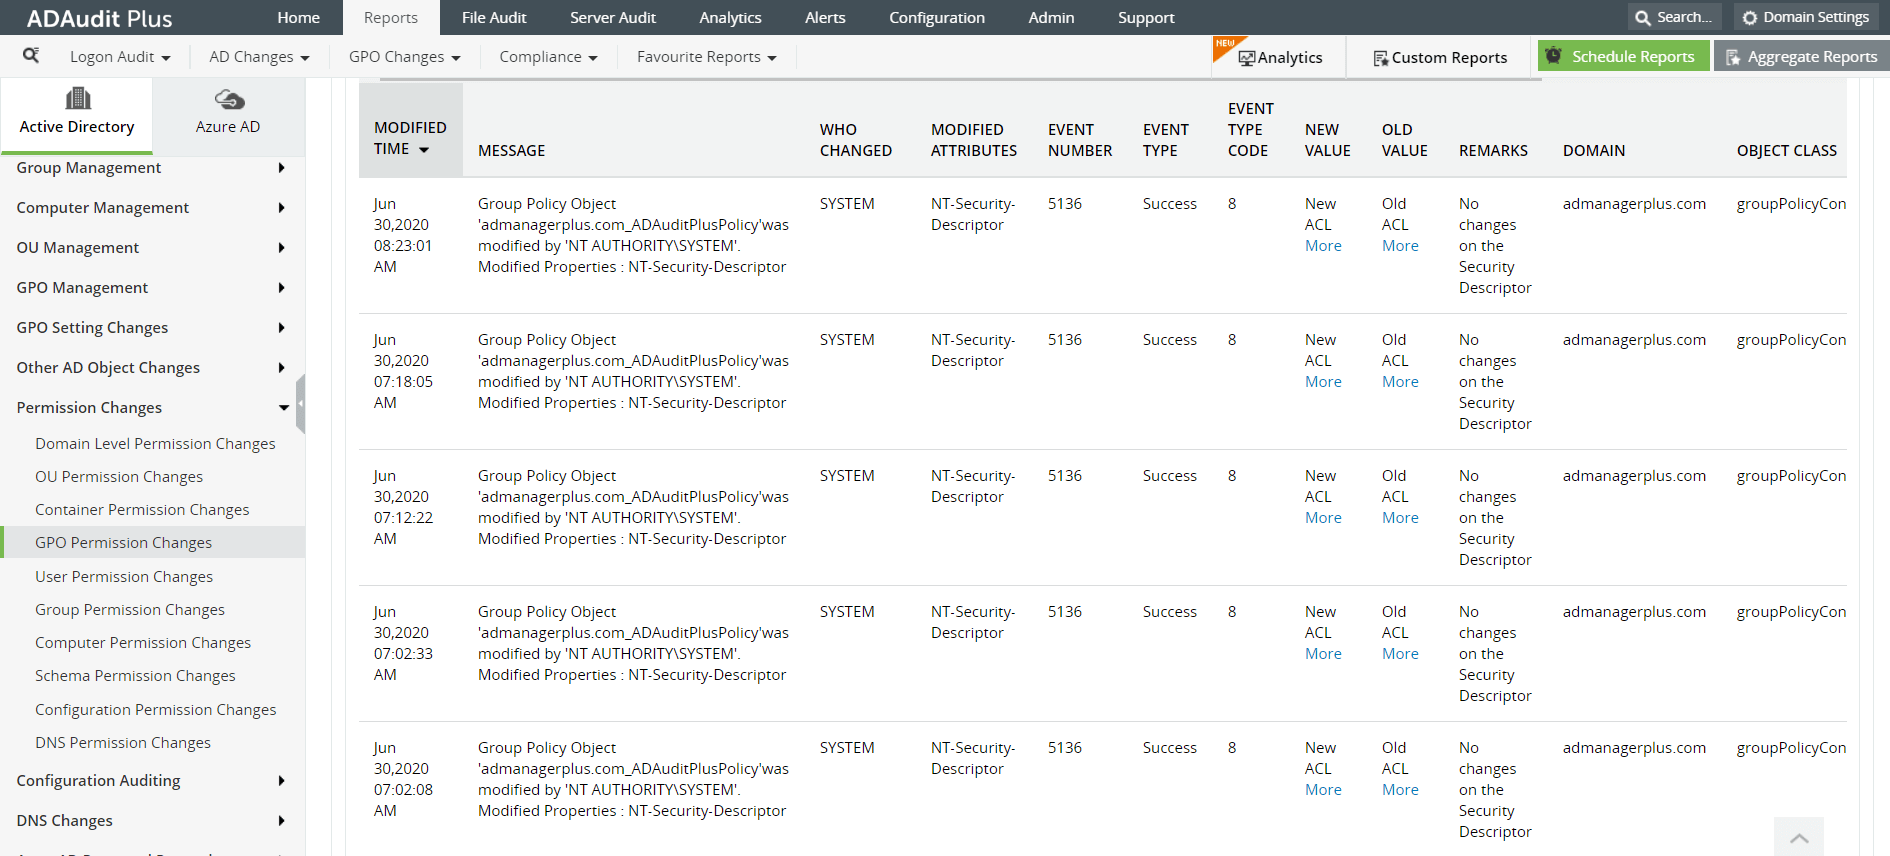Click the Domain Settings gear icon
1890x856 pixels.
click(1749, 18)
